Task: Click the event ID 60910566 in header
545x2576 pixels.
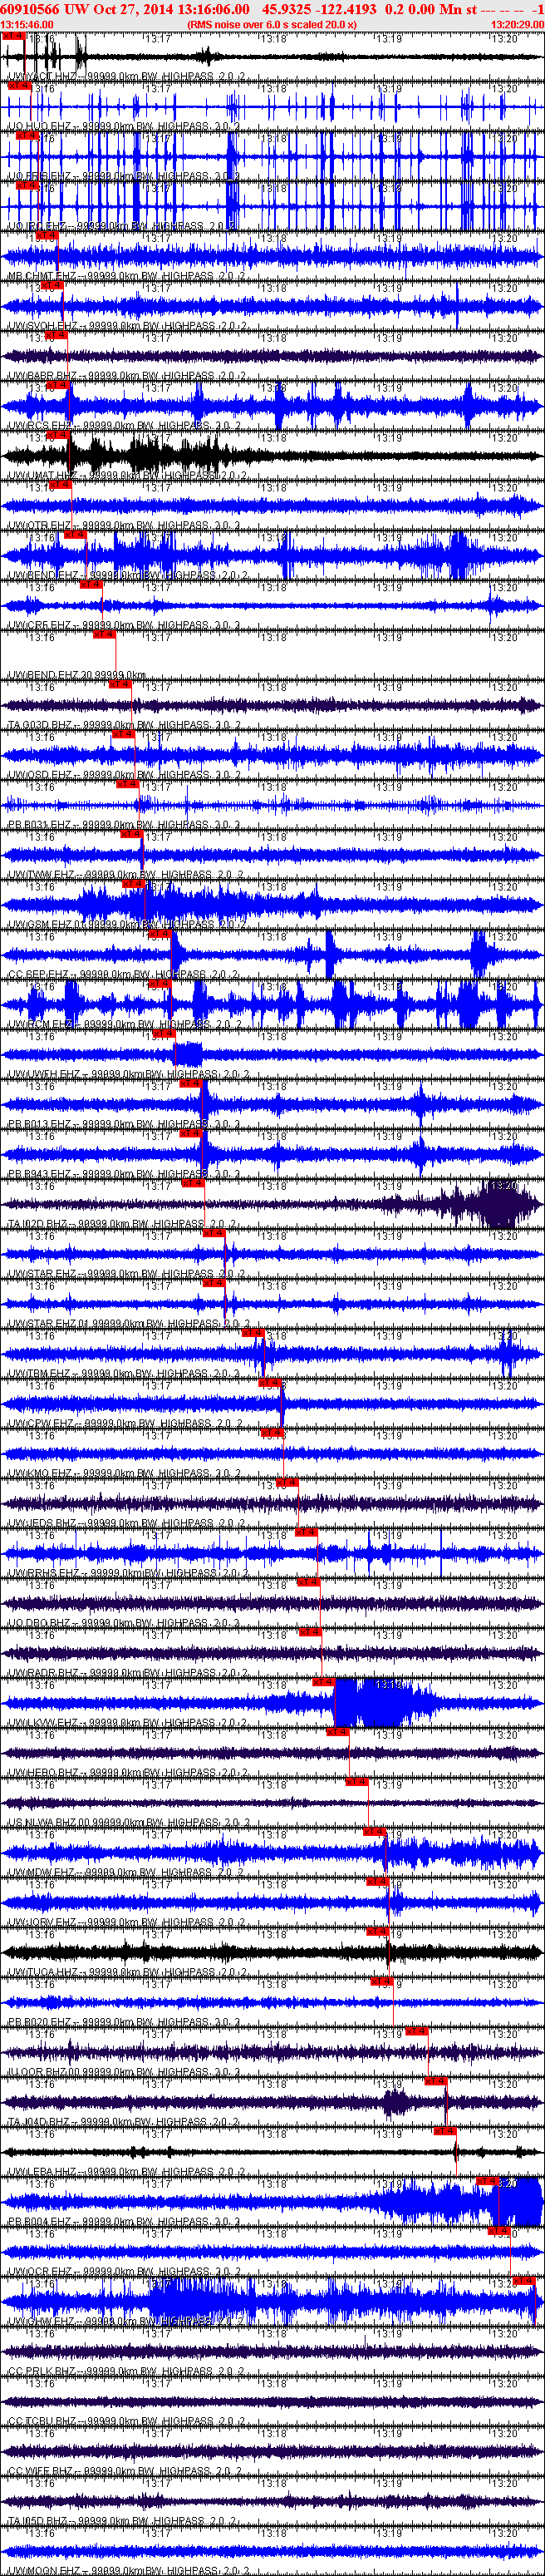Action: 31,10
